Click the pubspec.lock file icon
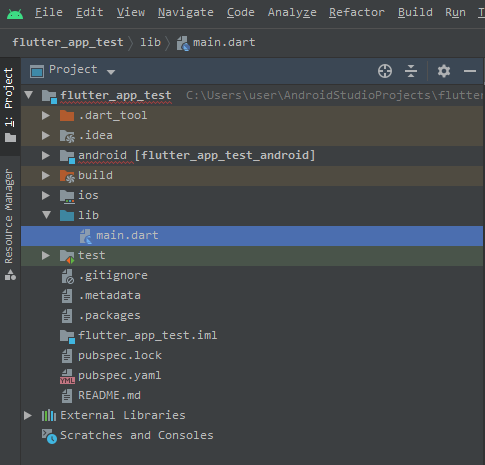The height and width of the screenshot is (465, 485). tap(67, 356)
